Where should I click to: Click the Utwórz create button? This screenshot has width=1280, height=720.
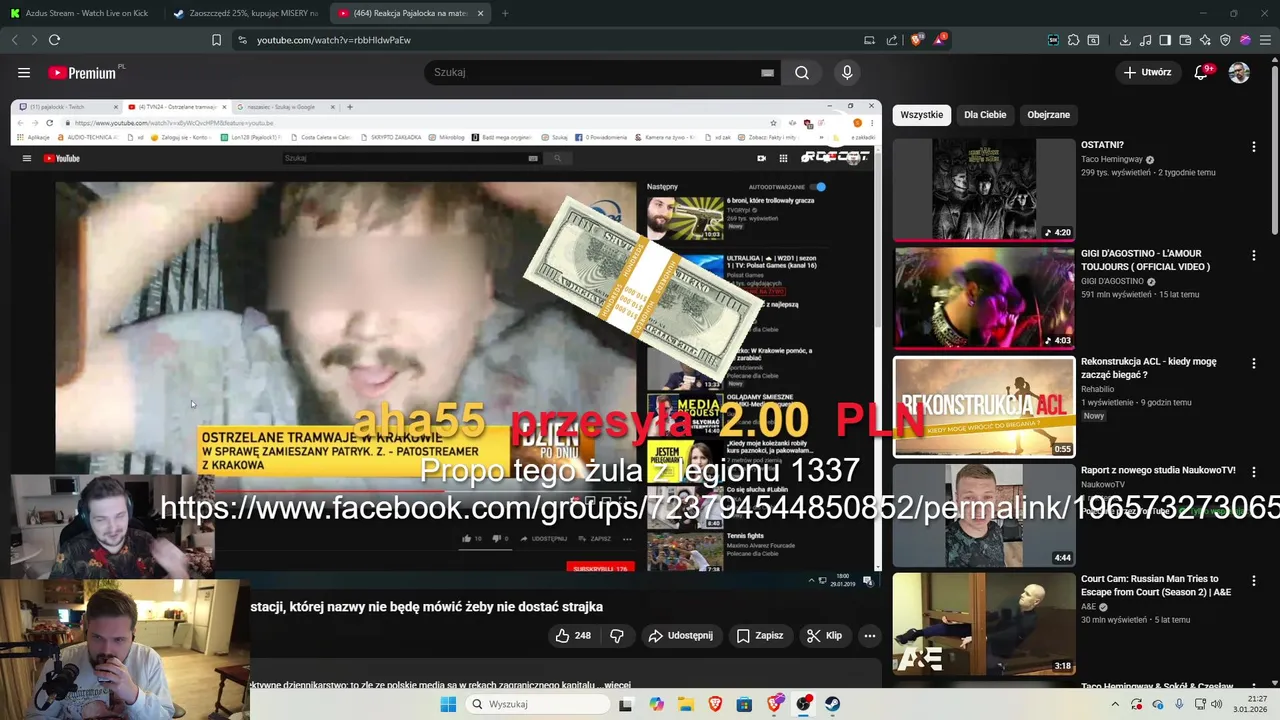[x=1147, y=72]
